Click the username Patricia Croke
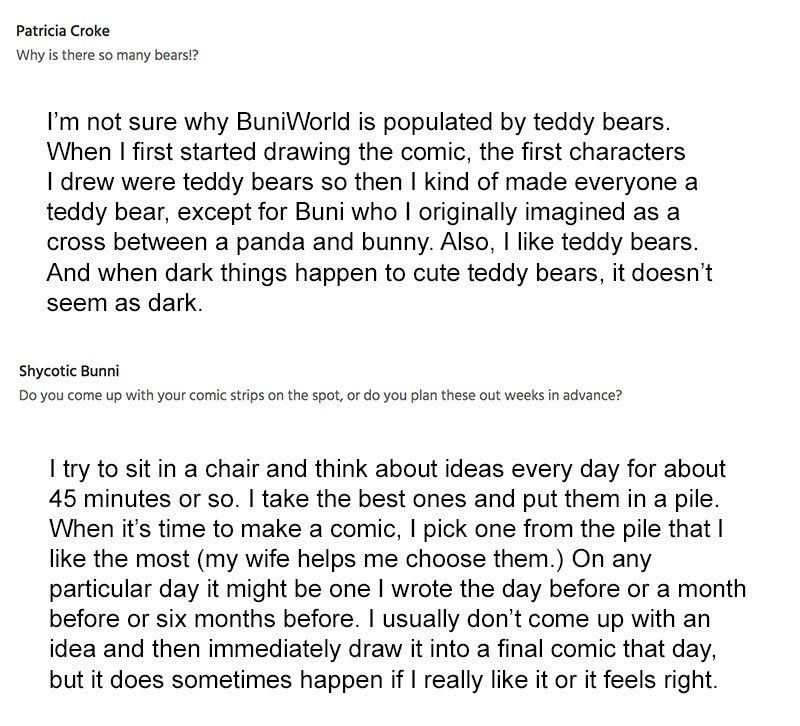 point(64,30)
